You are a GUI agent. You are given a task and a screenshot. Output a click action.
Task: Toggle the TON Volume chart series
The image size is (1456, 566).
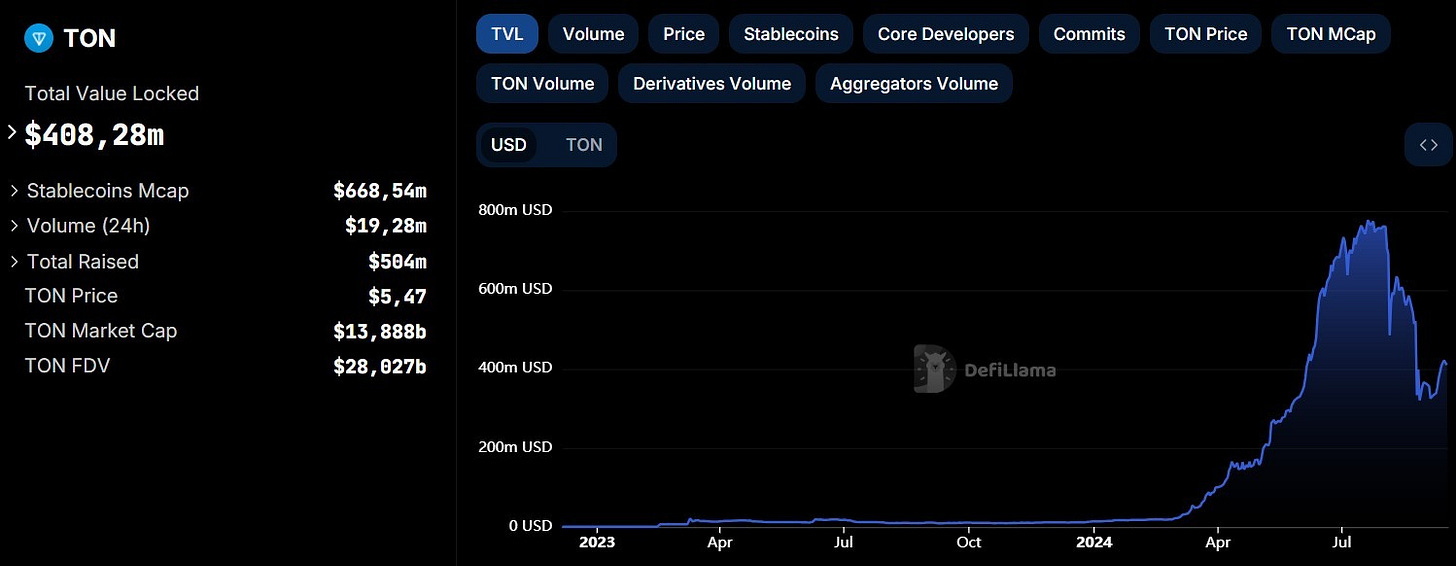(x=543, y=84)
